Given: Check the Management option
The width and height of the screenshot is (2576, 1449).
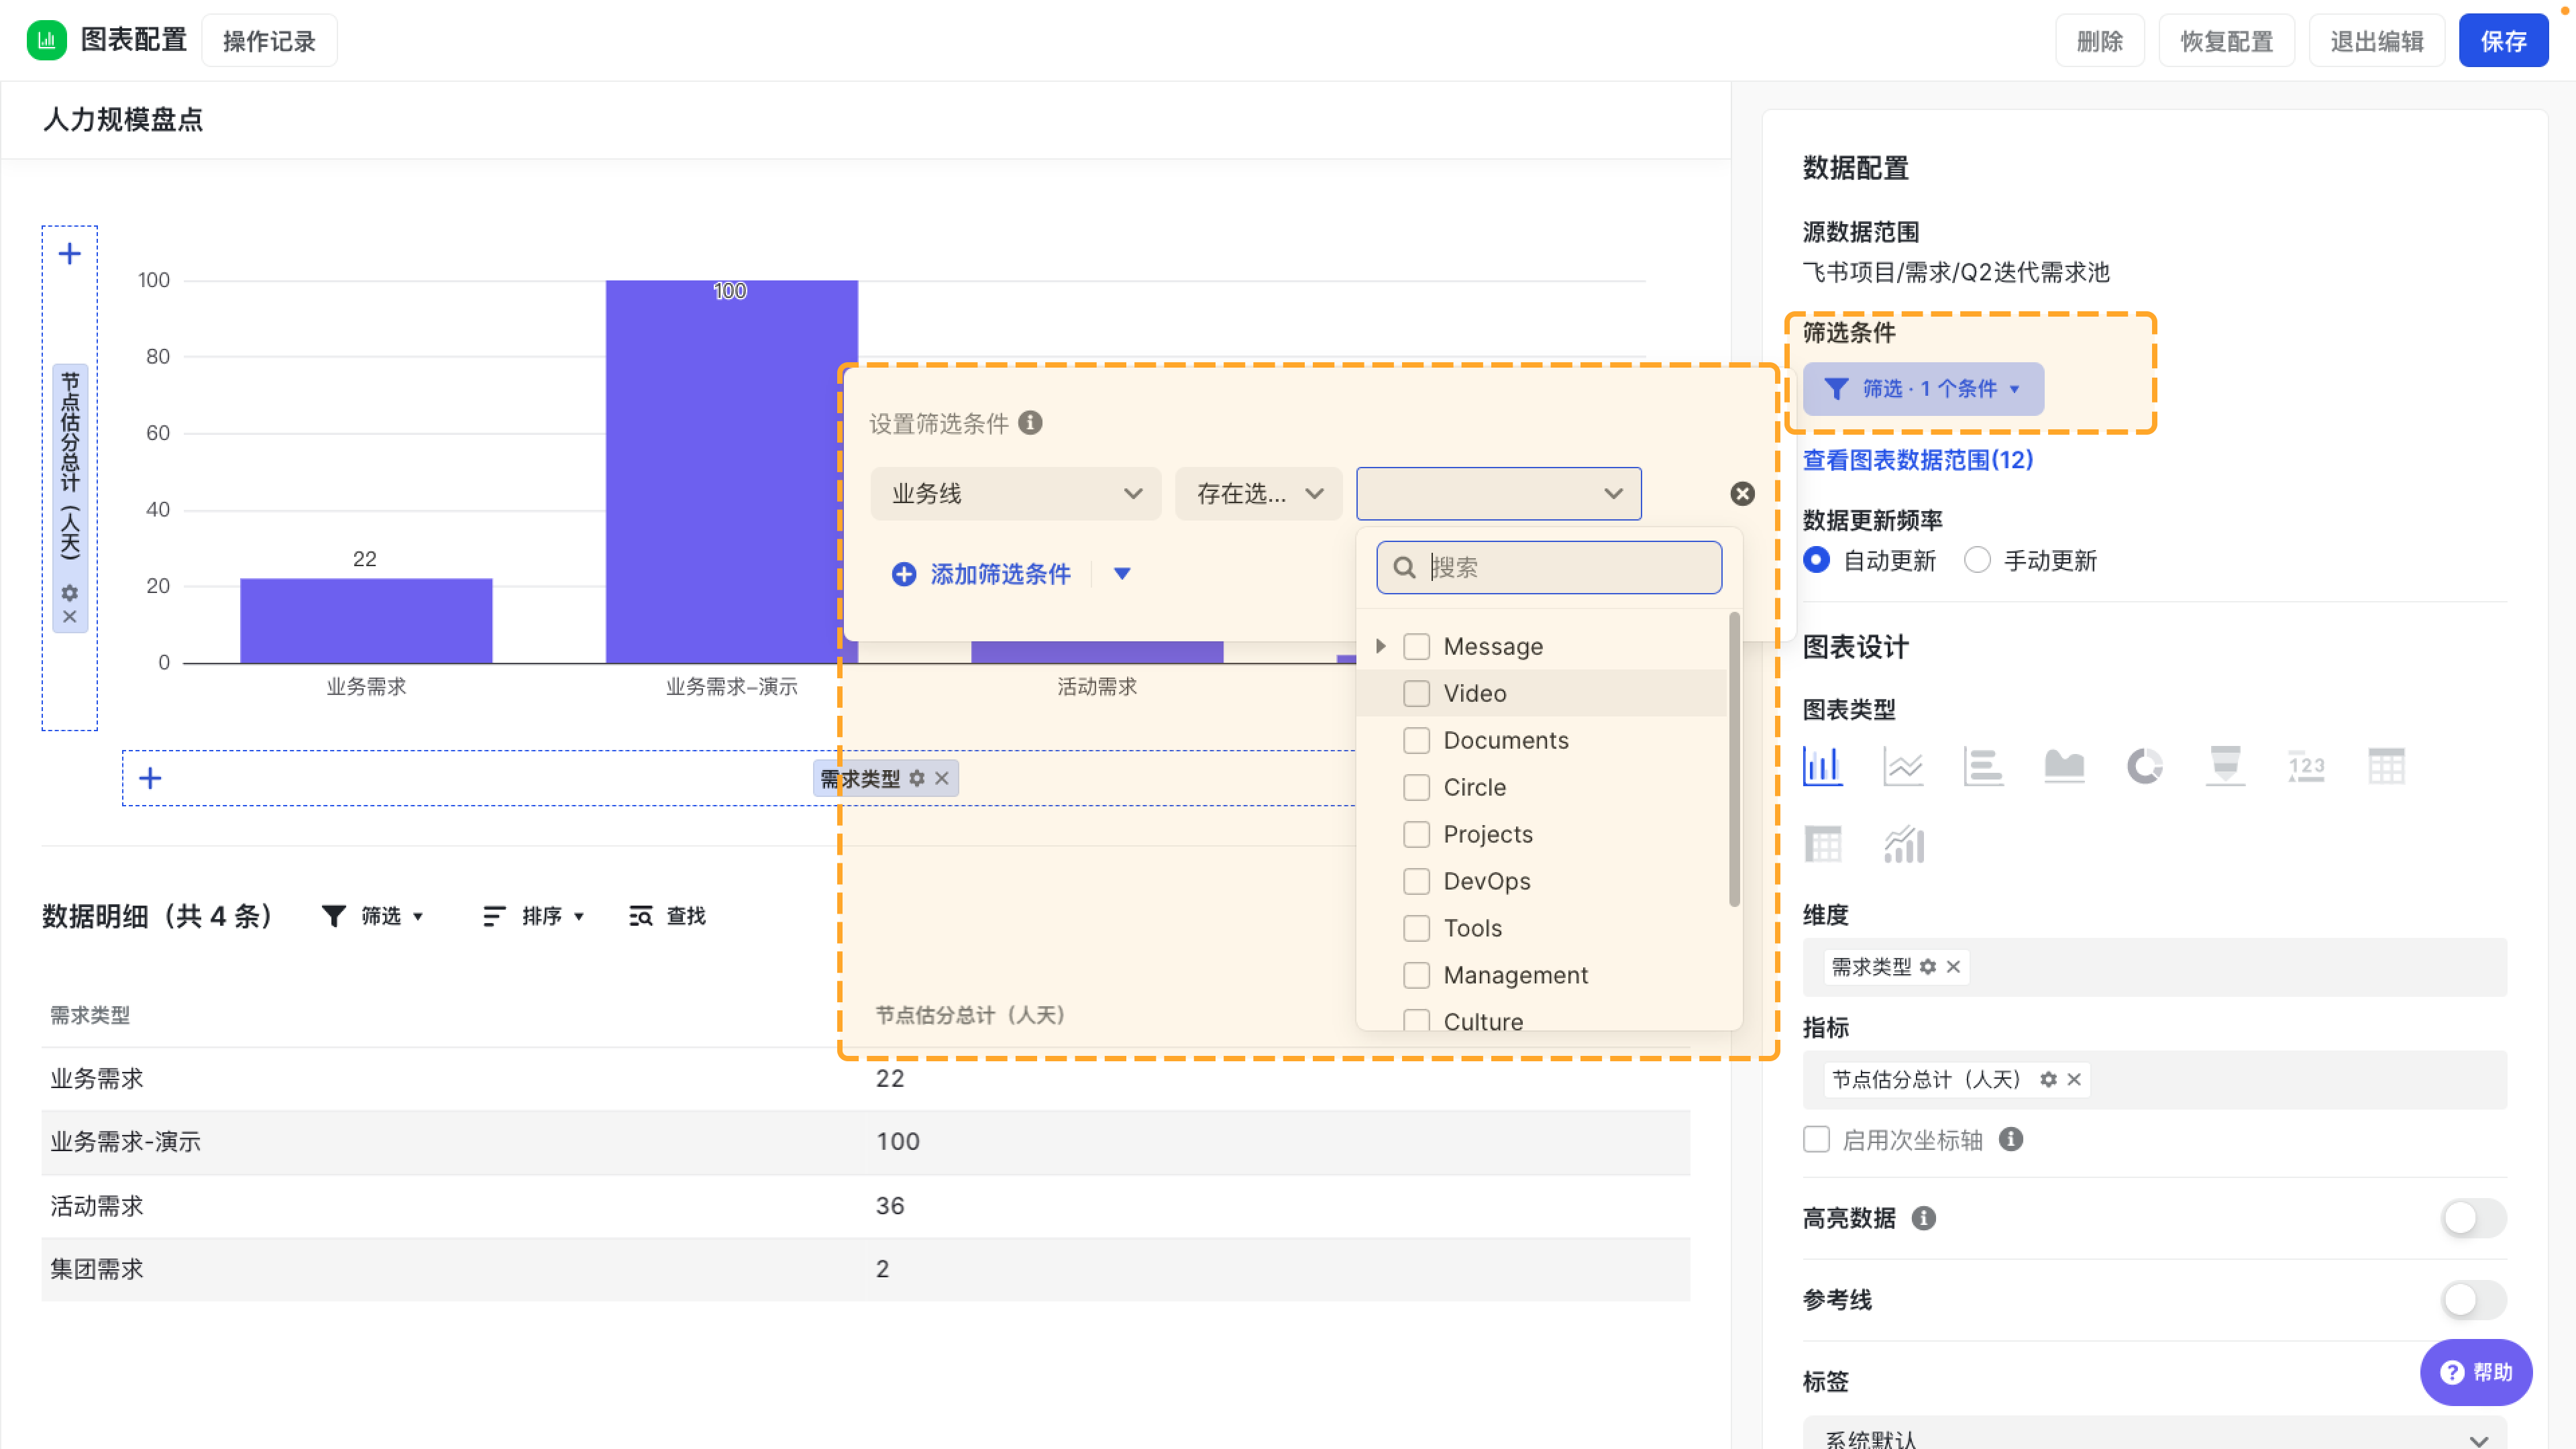Looking at the screenshot, I should [1416, 976].
